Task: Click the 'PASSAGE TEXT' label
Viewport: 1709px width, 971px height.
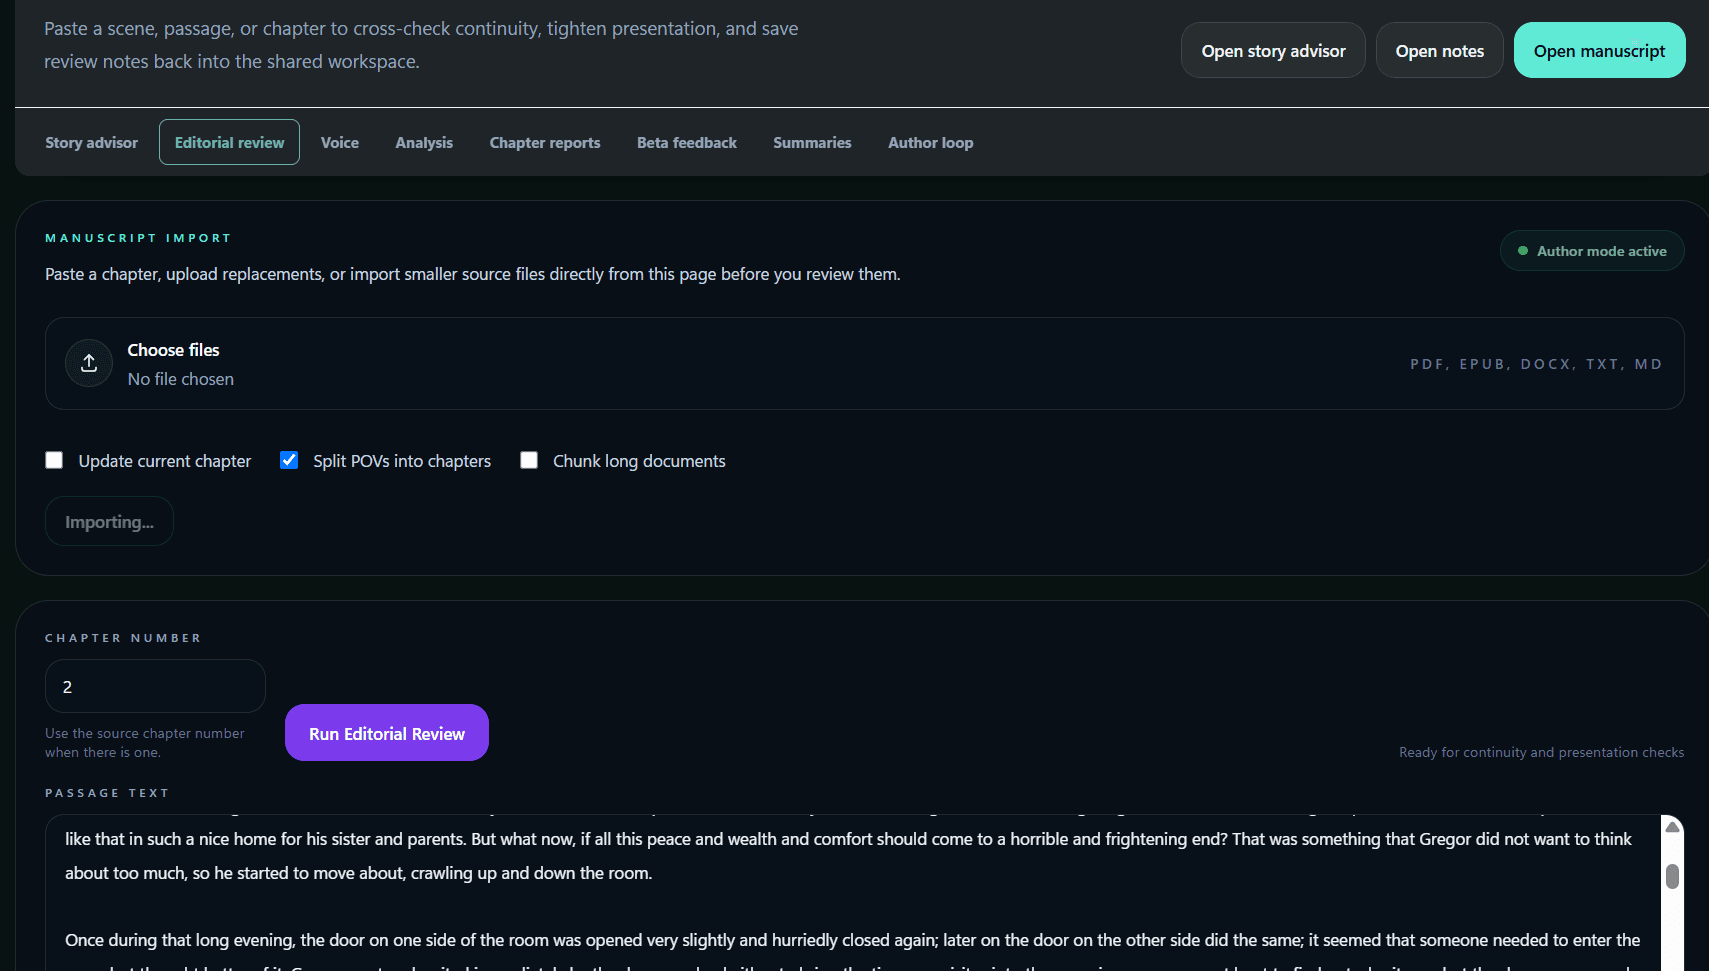Action: (107, 793)
